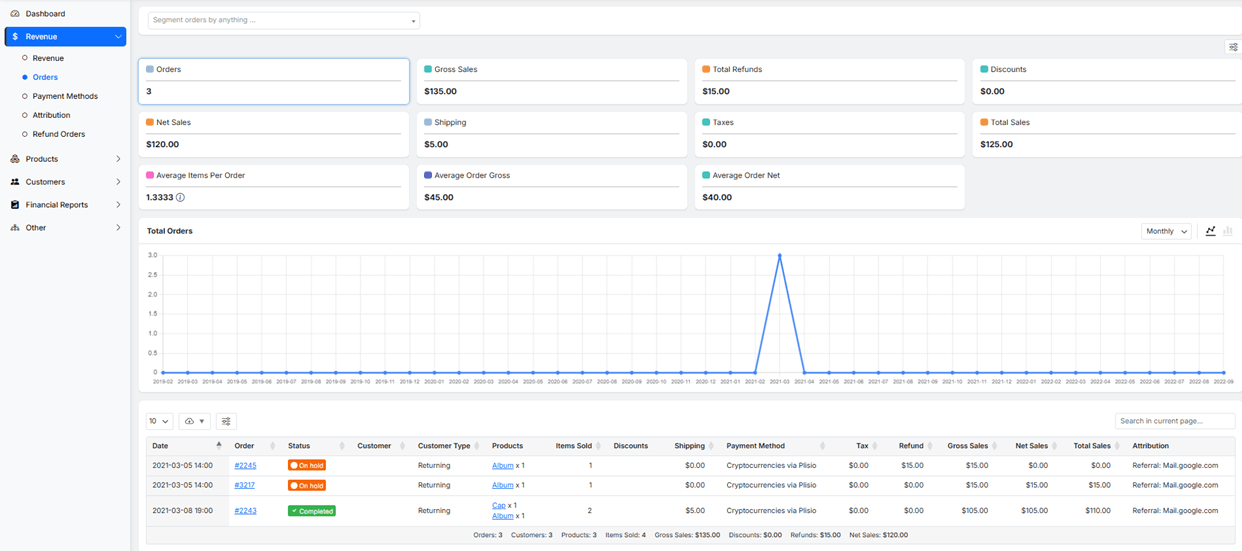Open rows-per-page dropdown showing 10
1242x551 pixels.
click(159, 421)
